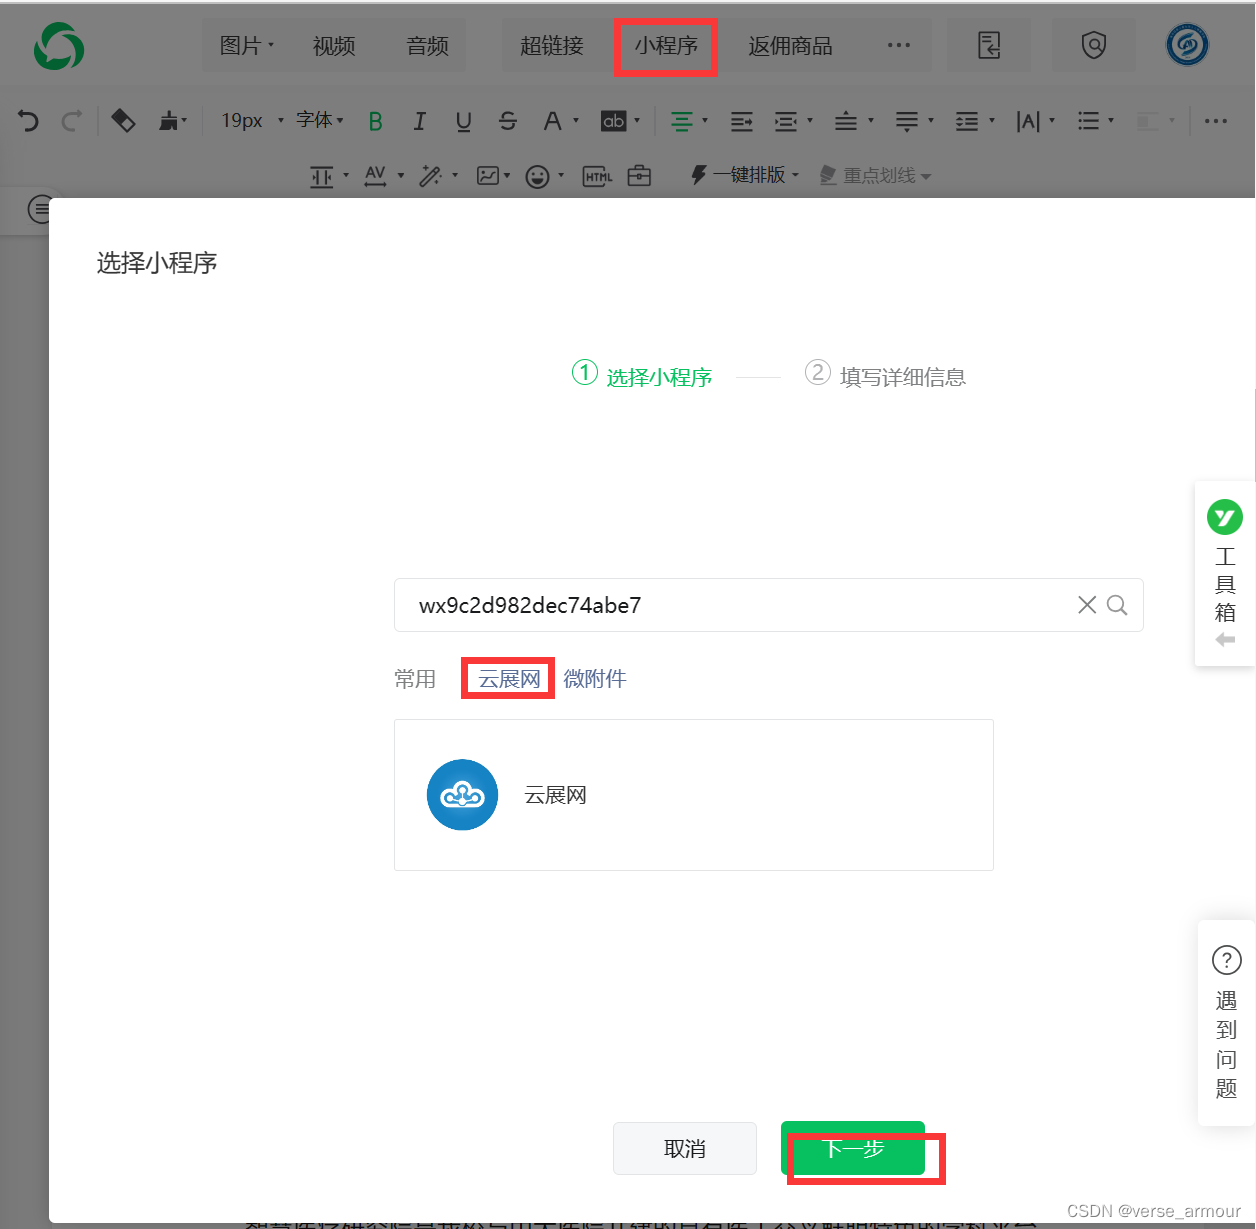Open 重点划线 highlight underline dropdown

[875, 175]
